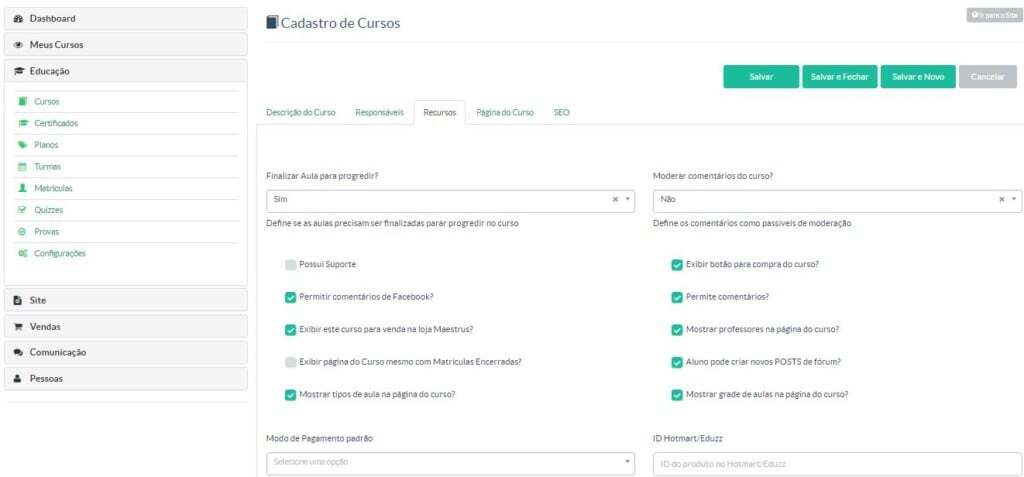Click the Planos tag icon
The height and width of the screenshot is (477, 1024).
(x=23, y=145)
